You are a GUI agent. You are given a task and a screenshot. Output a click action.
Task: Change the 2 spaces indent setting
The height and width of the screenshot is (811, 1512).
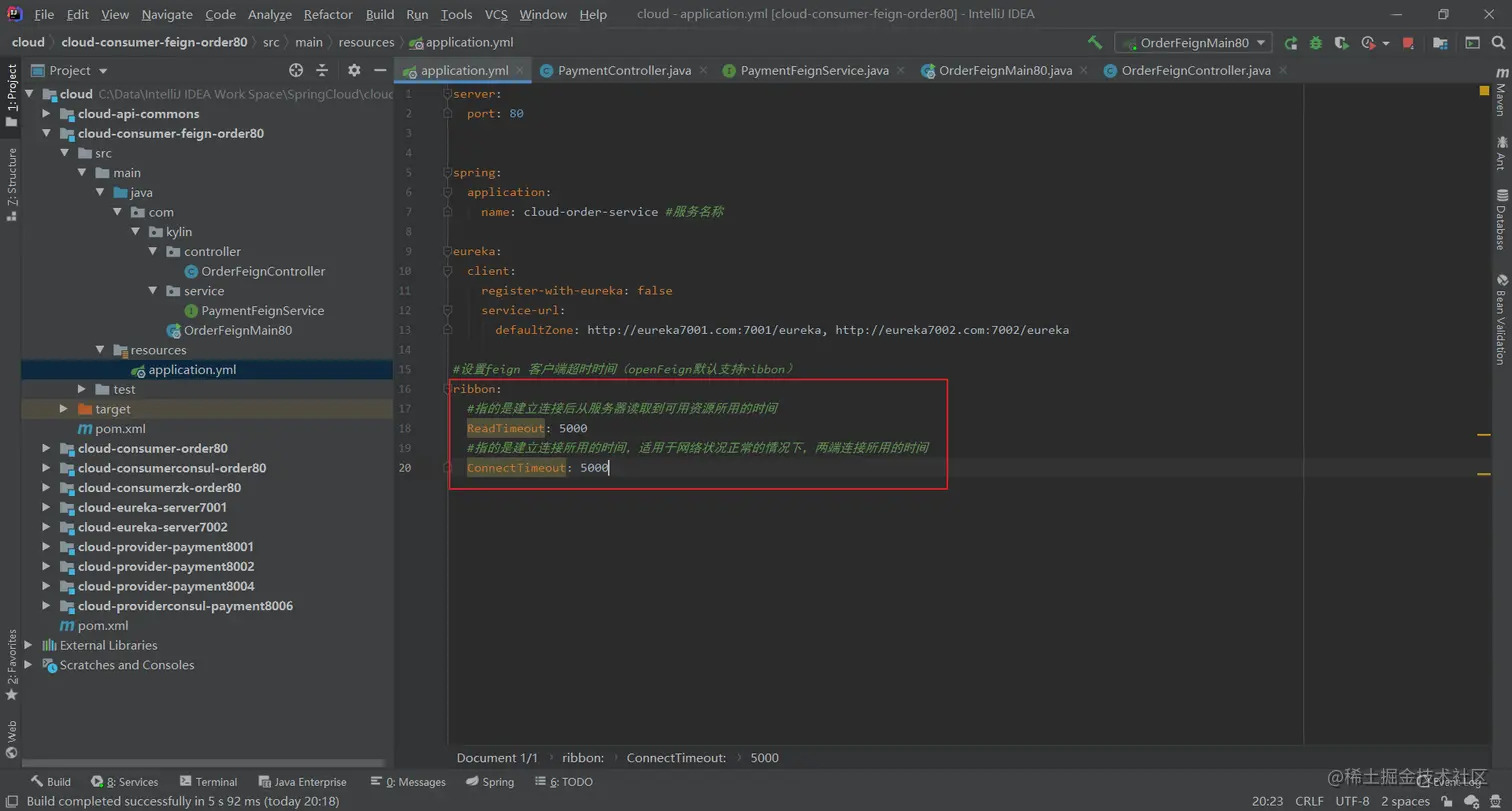pos(1405,801)
